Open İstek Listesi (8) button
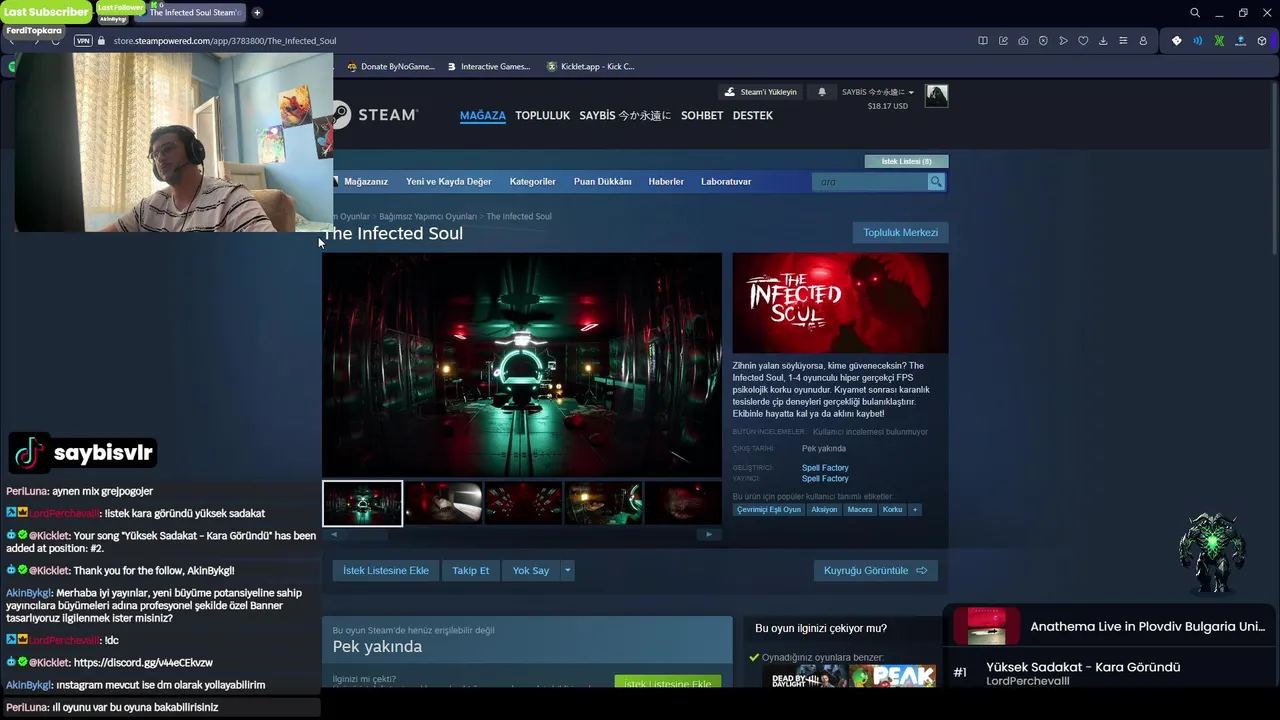Viewport: 1280px width, 720px height. coord(906,161)
